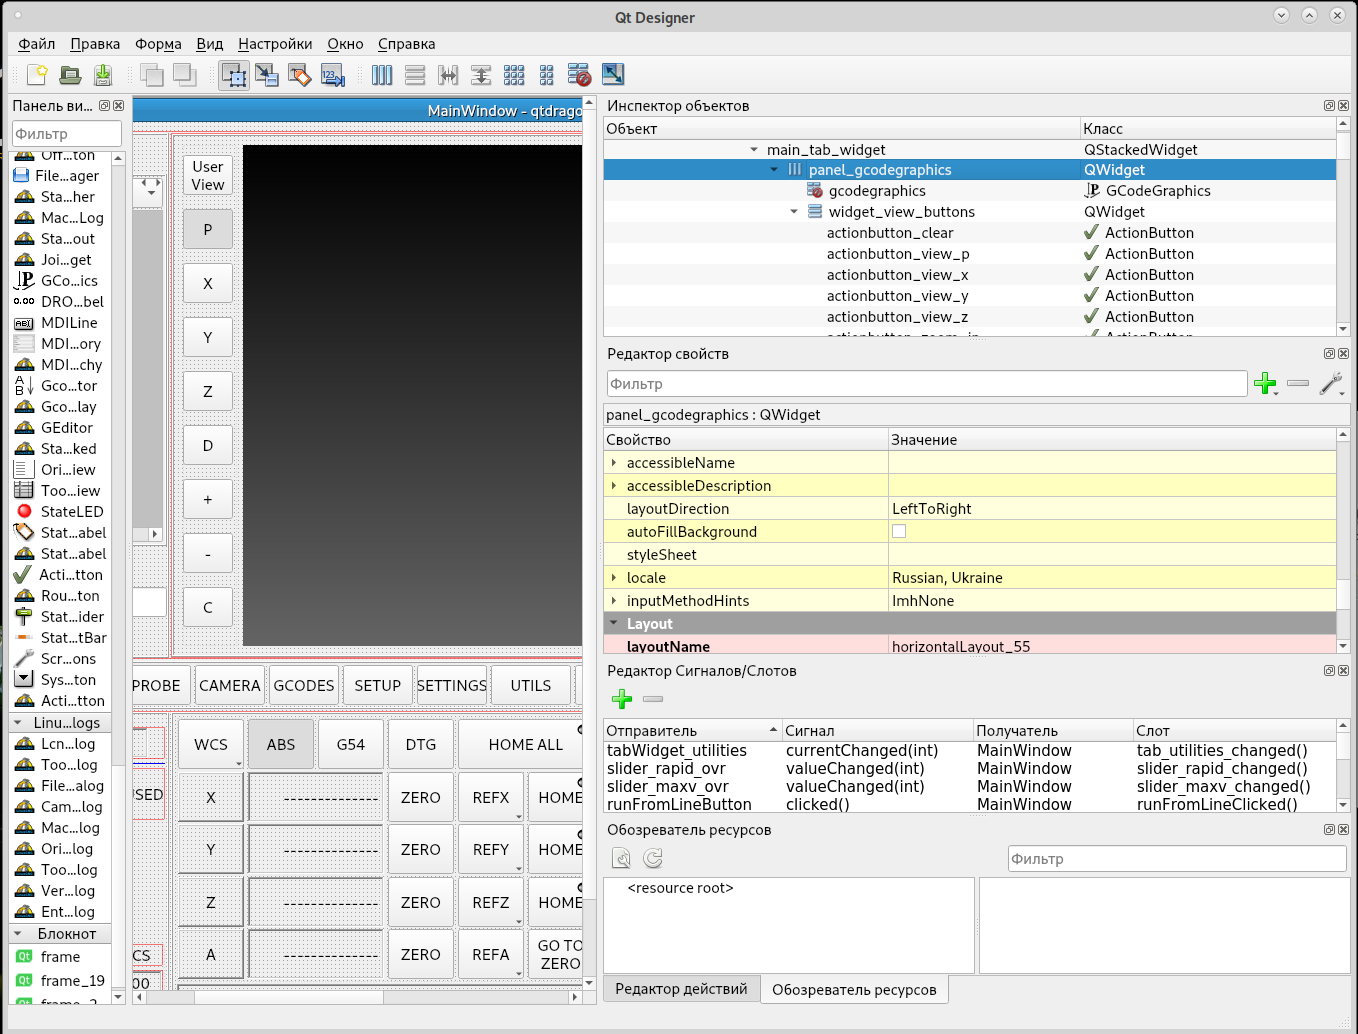Apply form layout from the toolbar
The image size is (1358, 1034).
[x=546, y=74]
